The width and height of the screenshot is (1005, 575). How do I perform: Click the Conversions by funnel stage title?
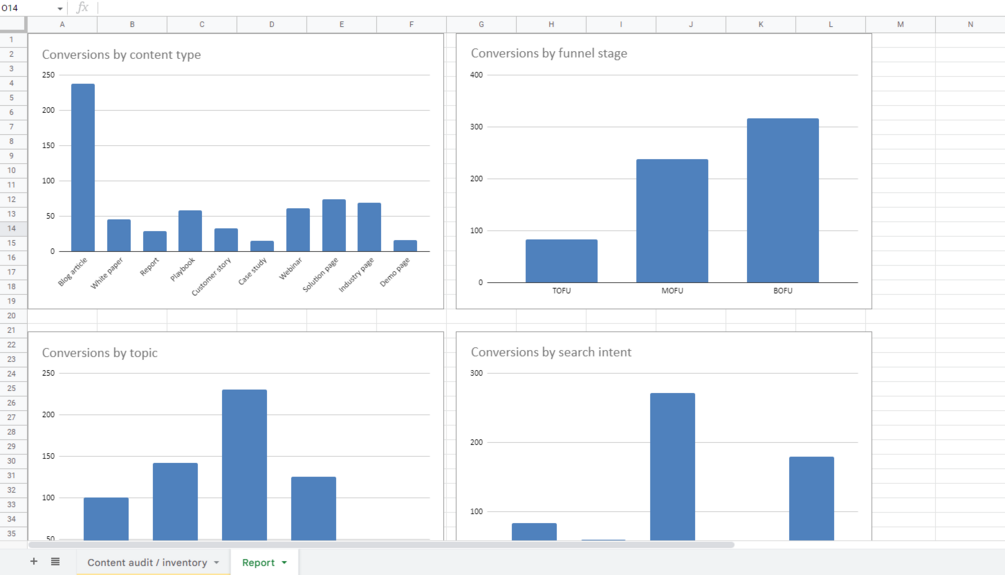[x=549, y=53]
